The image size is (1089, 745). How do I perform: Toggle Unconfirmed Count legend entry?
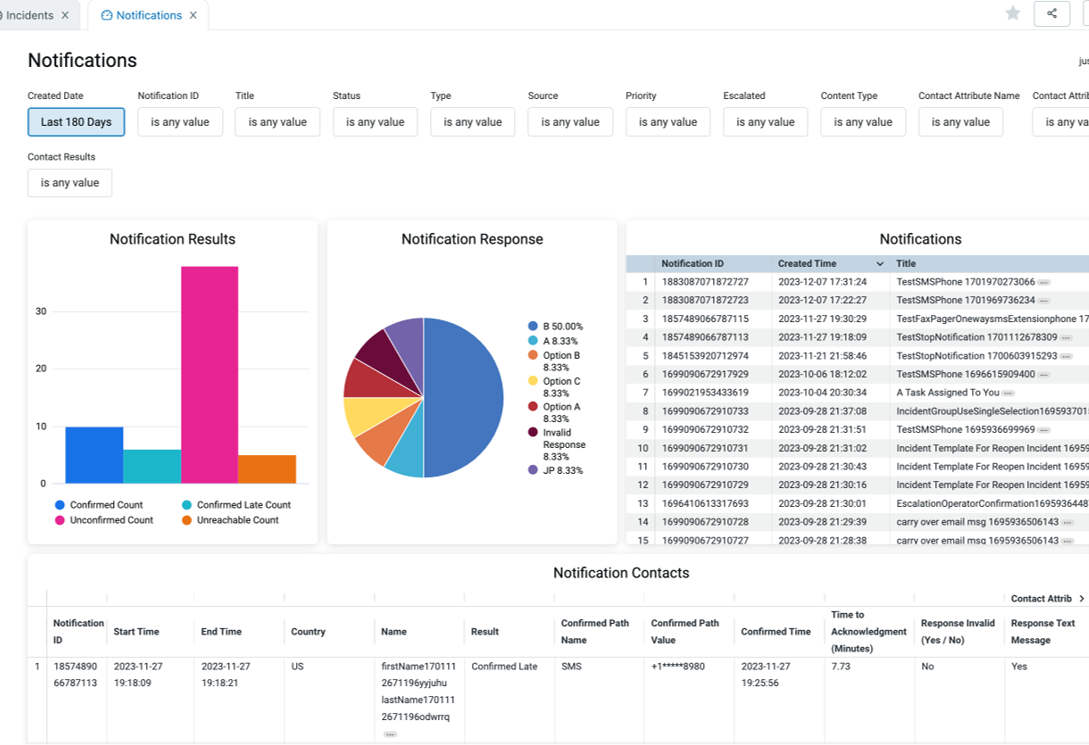[x=104, y=520]
